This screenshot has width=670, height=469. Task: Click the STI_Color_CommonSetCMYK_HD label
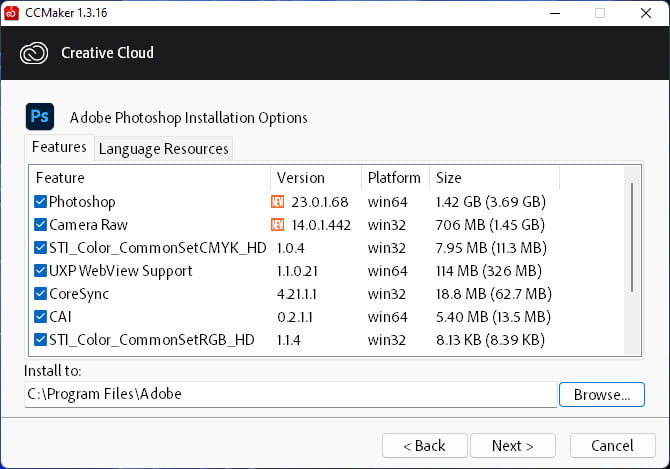[x=158, y=248]
